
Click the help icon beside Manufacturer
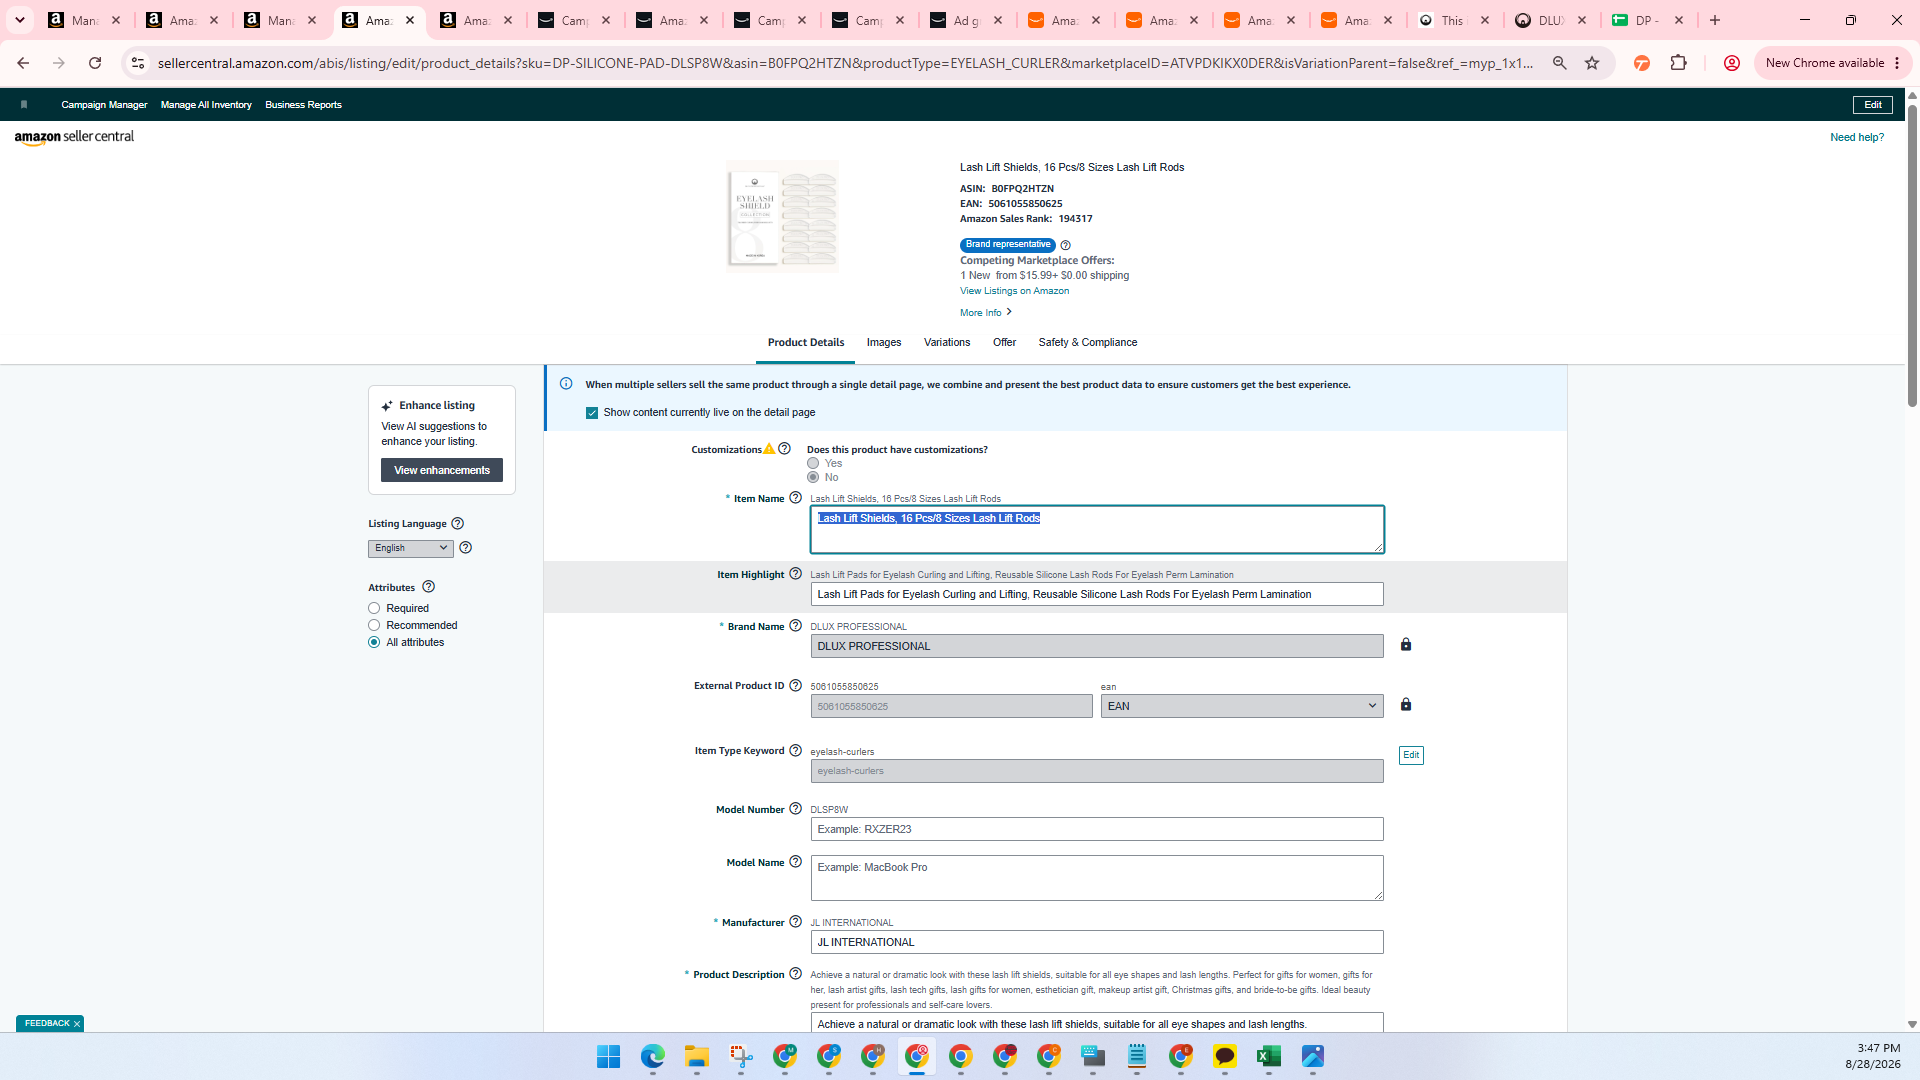click(795, 922)
